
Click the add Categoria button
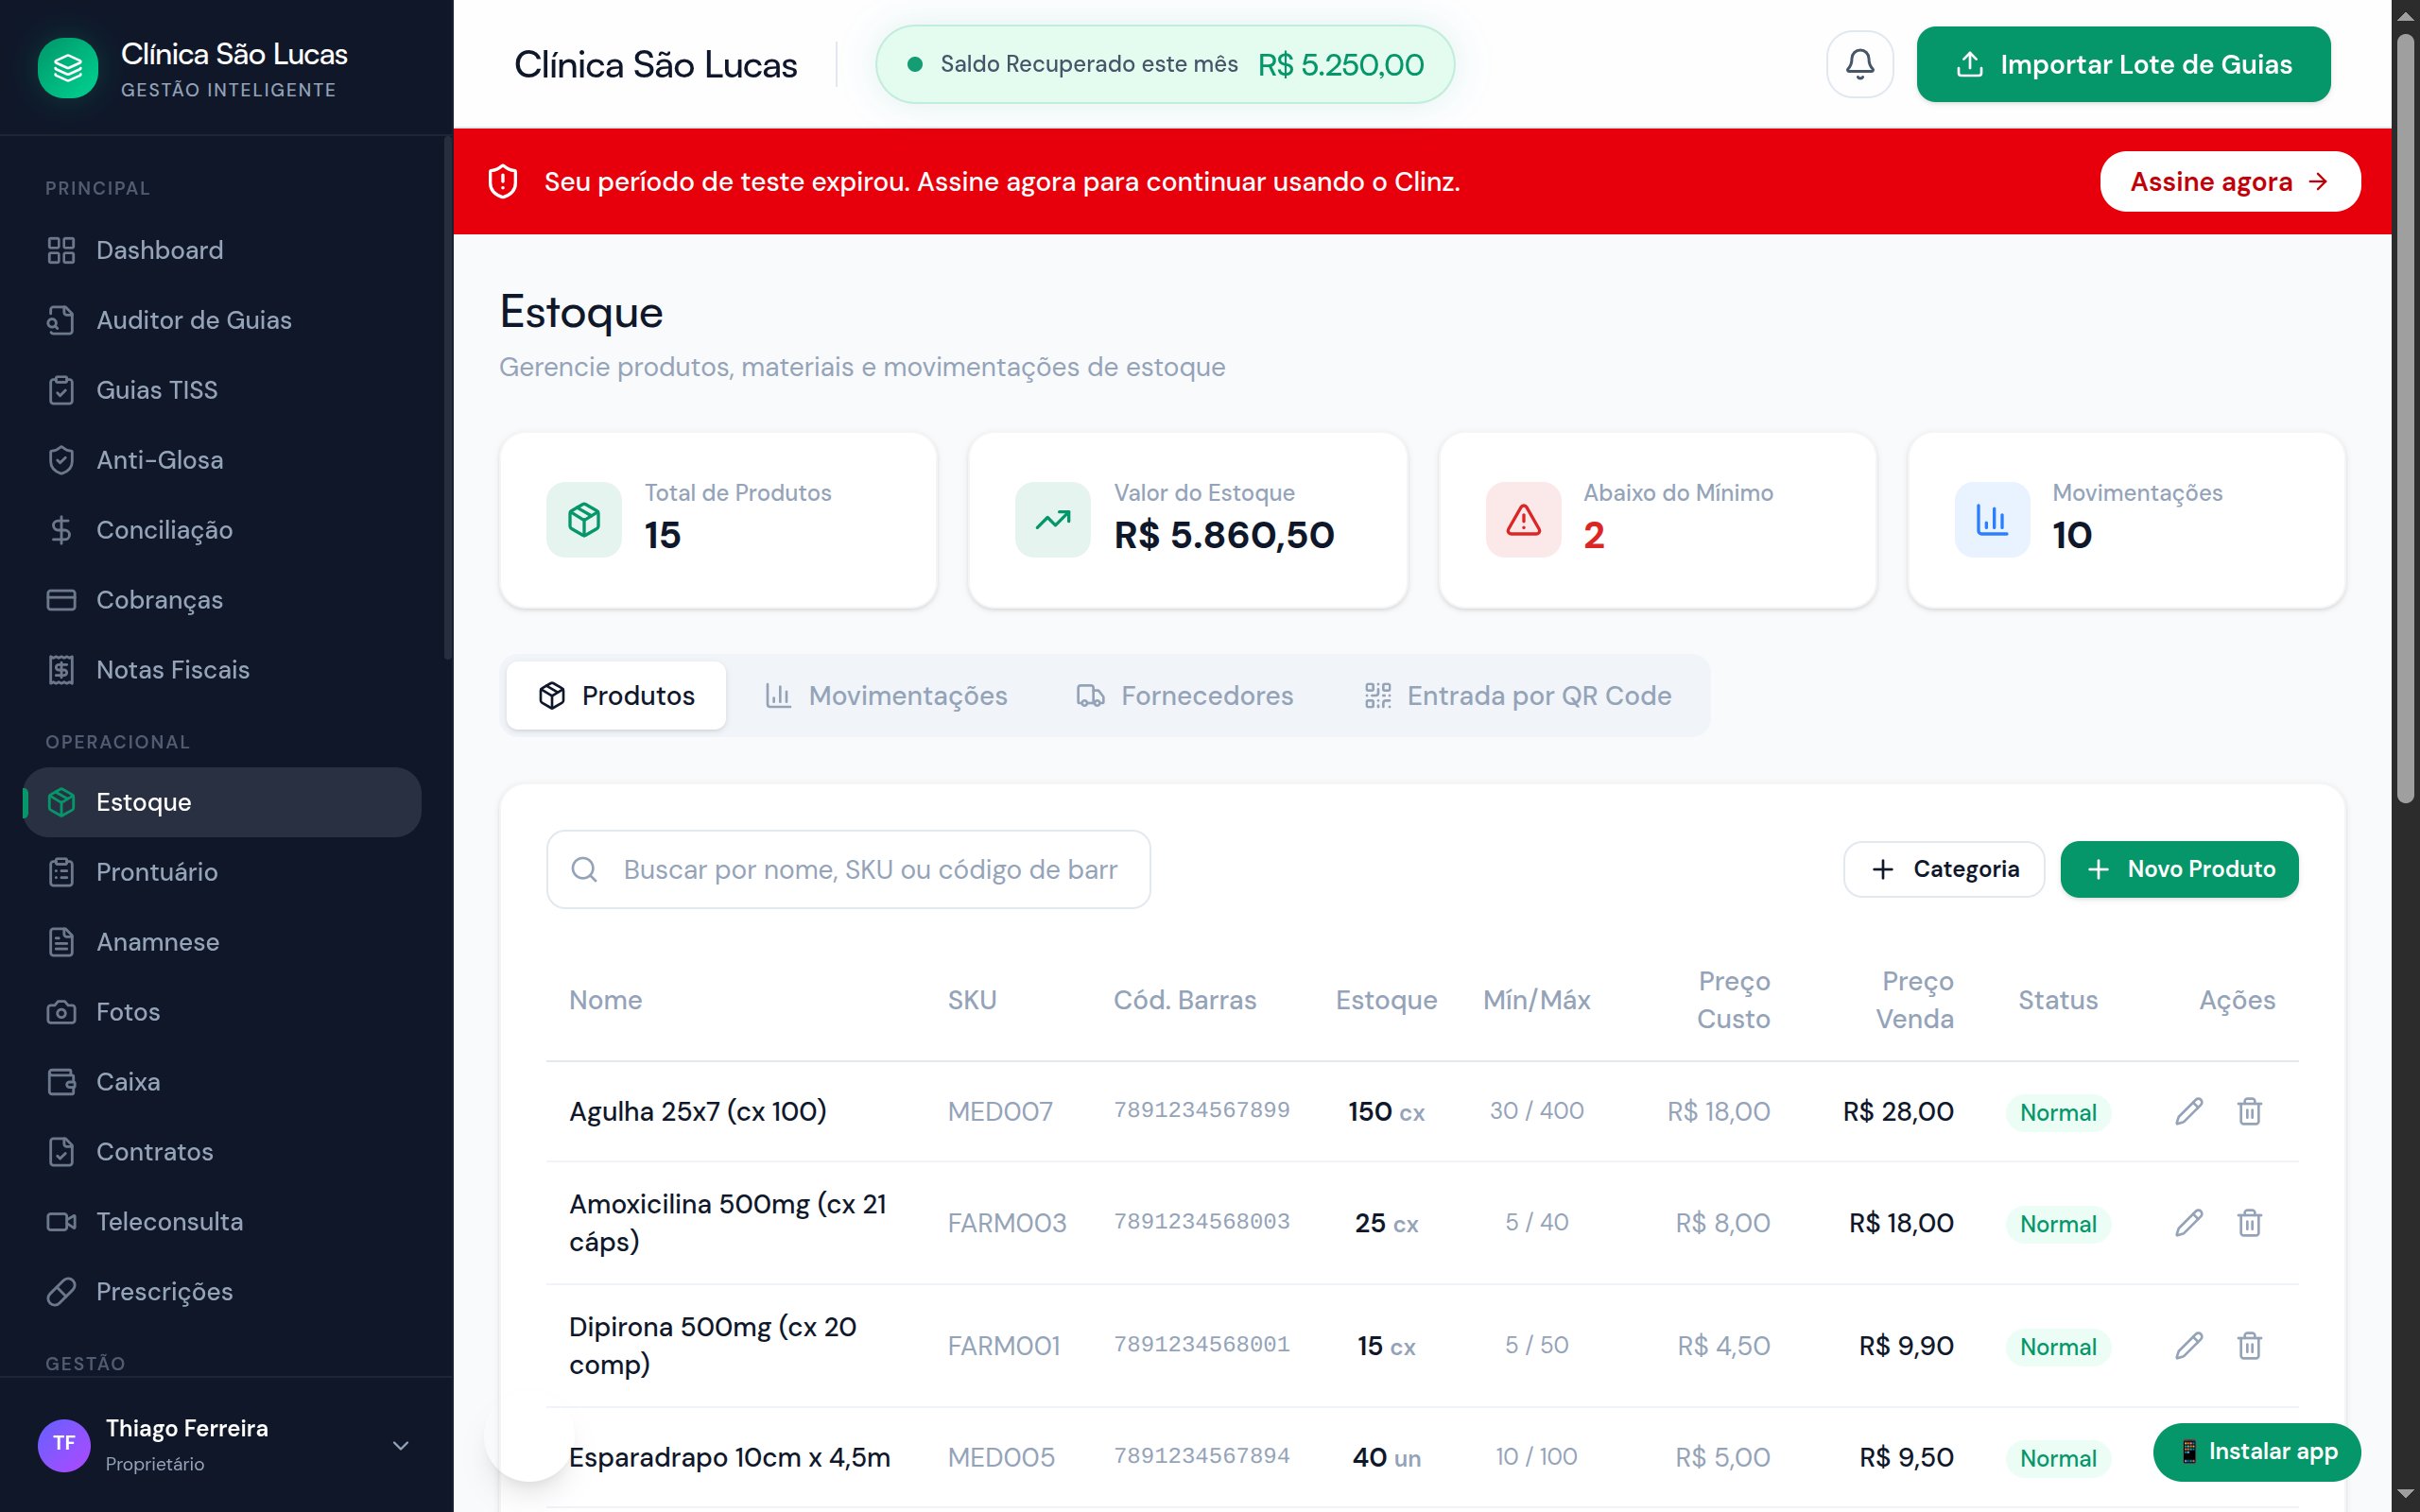[1943, 869]
